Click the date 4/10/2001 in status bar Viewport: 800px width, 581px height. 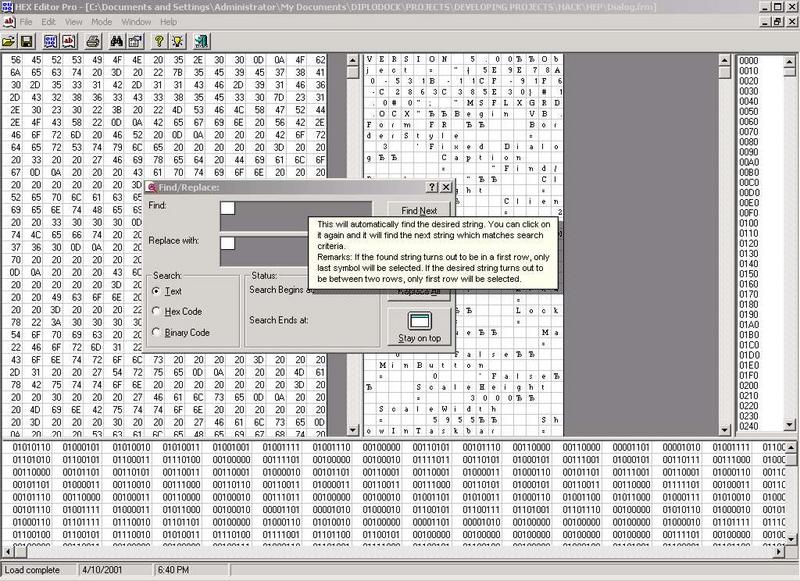click(x=102, y=570)
